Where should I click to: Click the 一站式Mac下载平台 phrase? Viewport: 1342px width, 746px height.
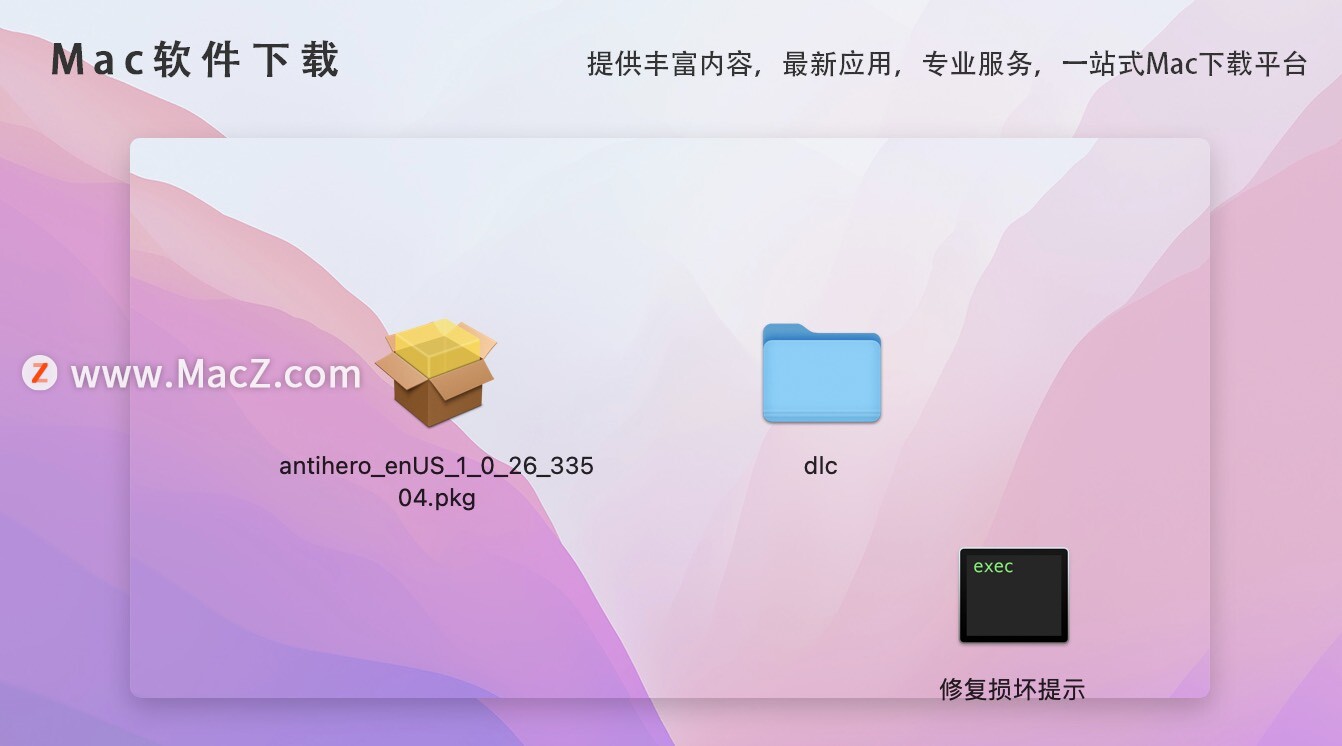[1185, 65]
